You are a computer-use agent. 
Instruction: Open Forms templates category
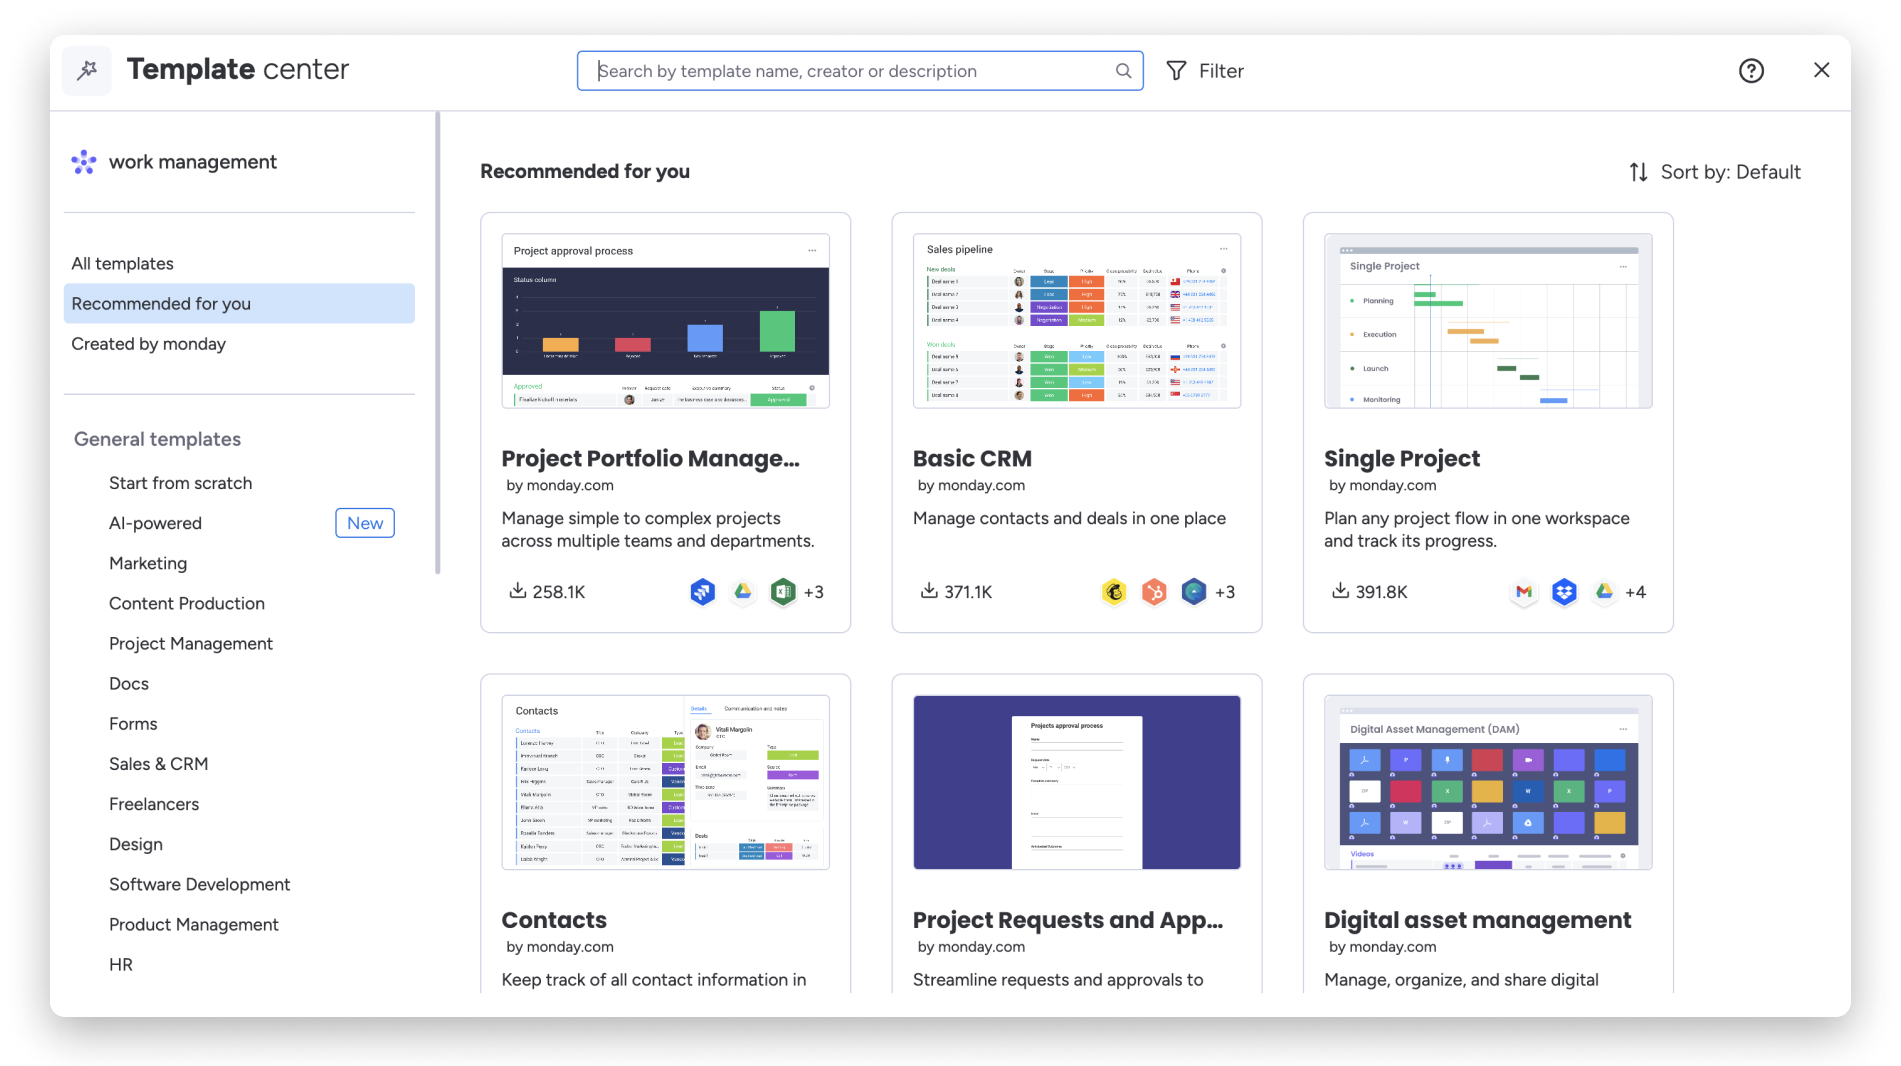(x=133, y=723)
